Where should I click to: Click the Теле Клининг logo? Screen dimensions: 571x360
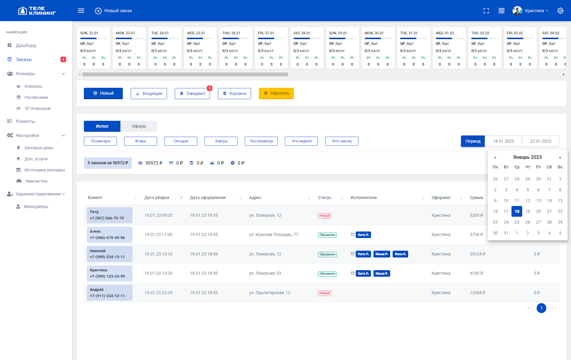point(37,11)
